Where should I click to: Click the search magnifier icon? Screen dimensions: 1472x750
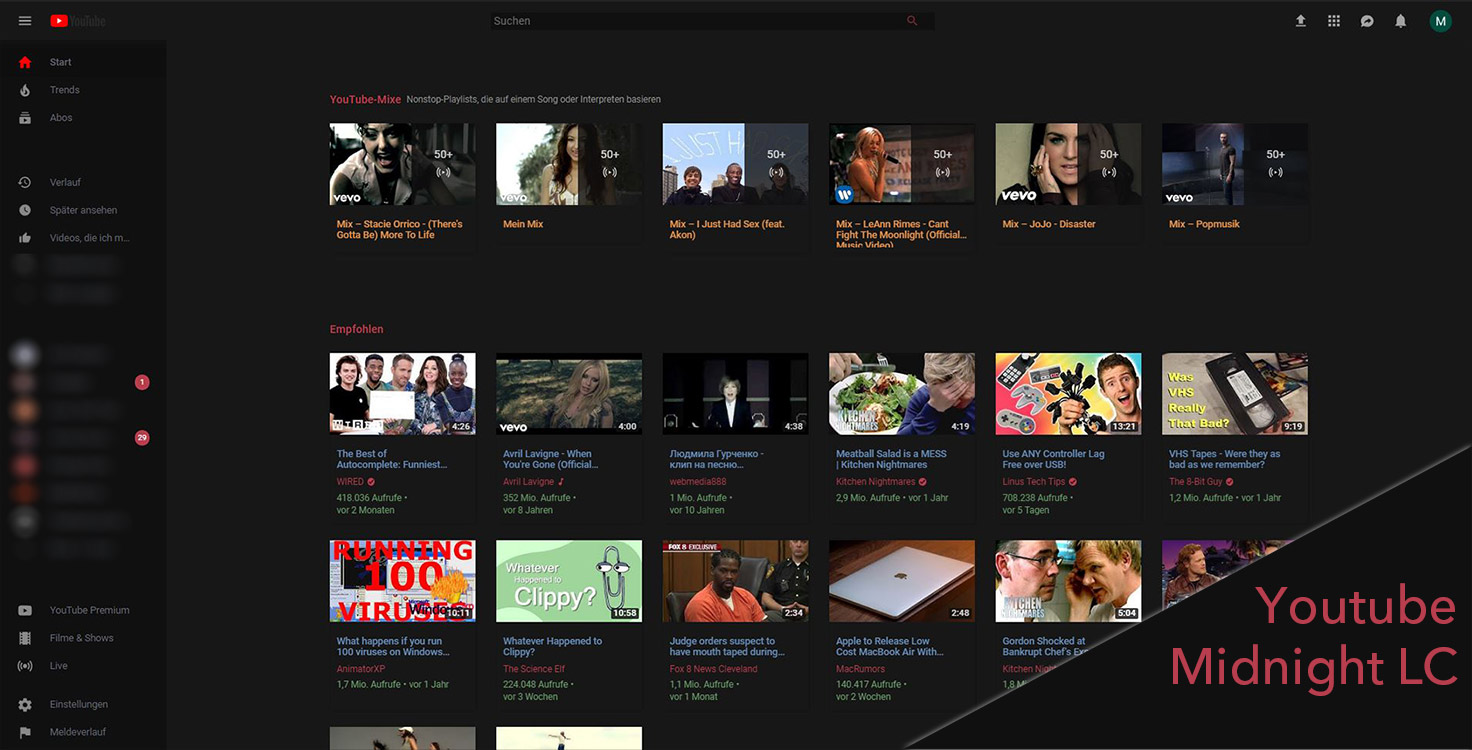912,21
